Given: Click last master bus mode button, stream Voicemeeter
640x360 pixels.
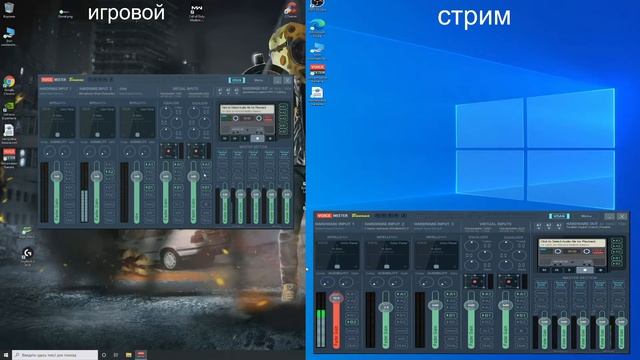Looking at the screenshot, I should pos(619,284).
